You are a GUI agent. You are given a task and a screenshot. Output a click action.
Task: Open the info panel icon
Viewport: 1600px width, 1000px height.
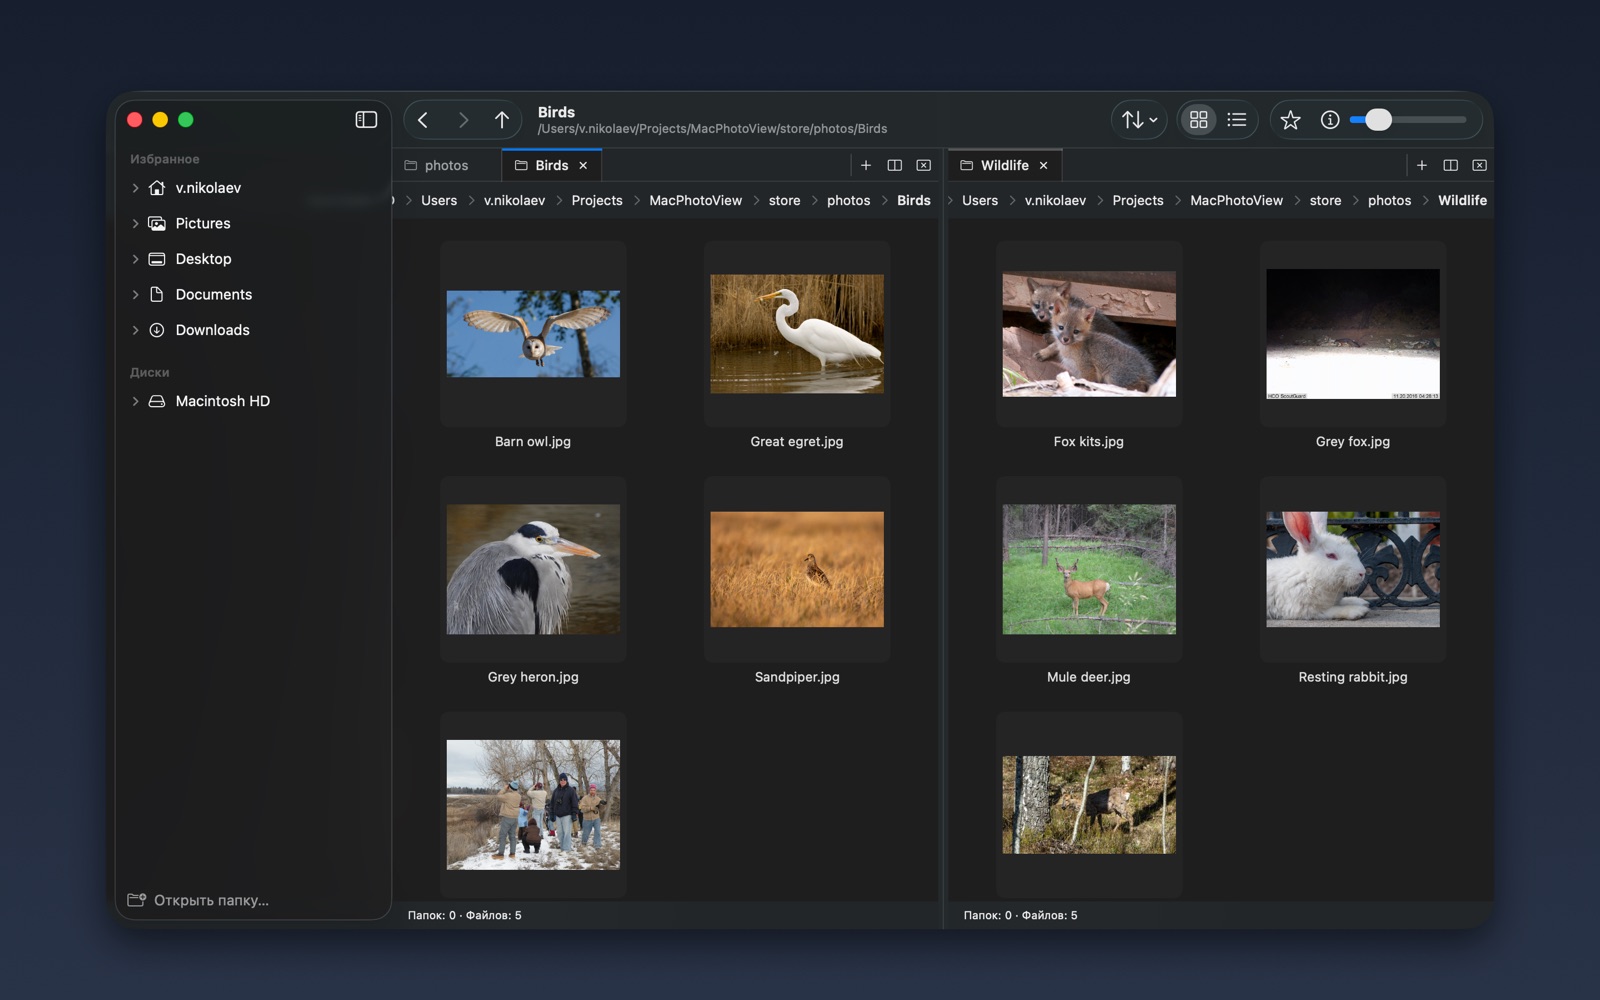click(1330, 120)
